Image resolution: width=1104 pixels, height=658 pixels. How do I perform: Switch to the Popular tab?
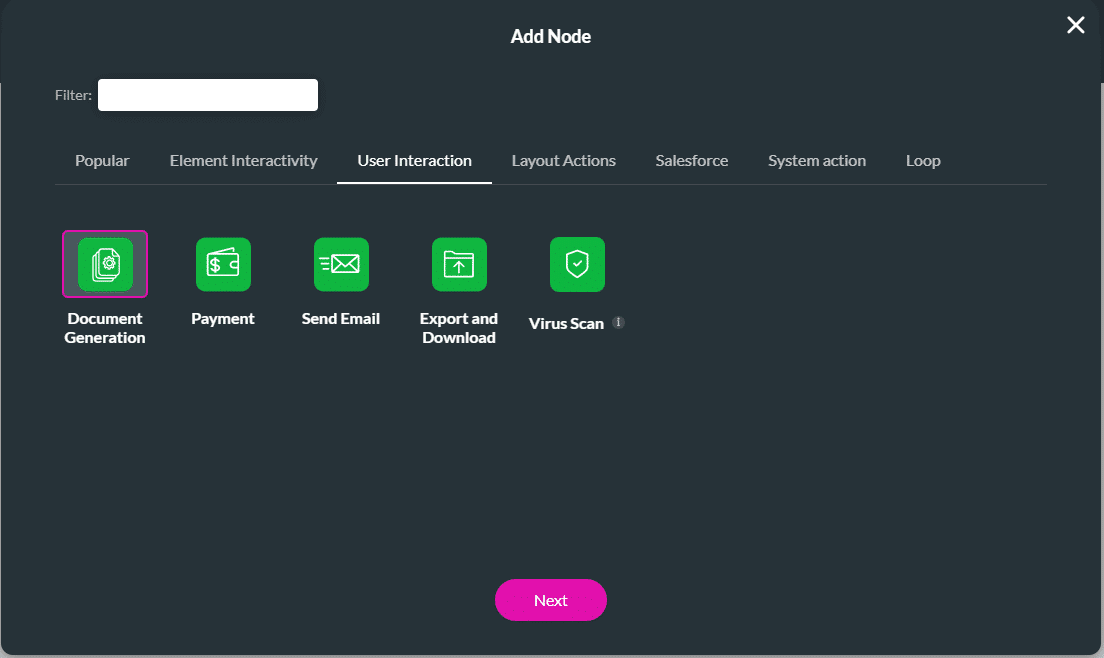click(102, 160)
